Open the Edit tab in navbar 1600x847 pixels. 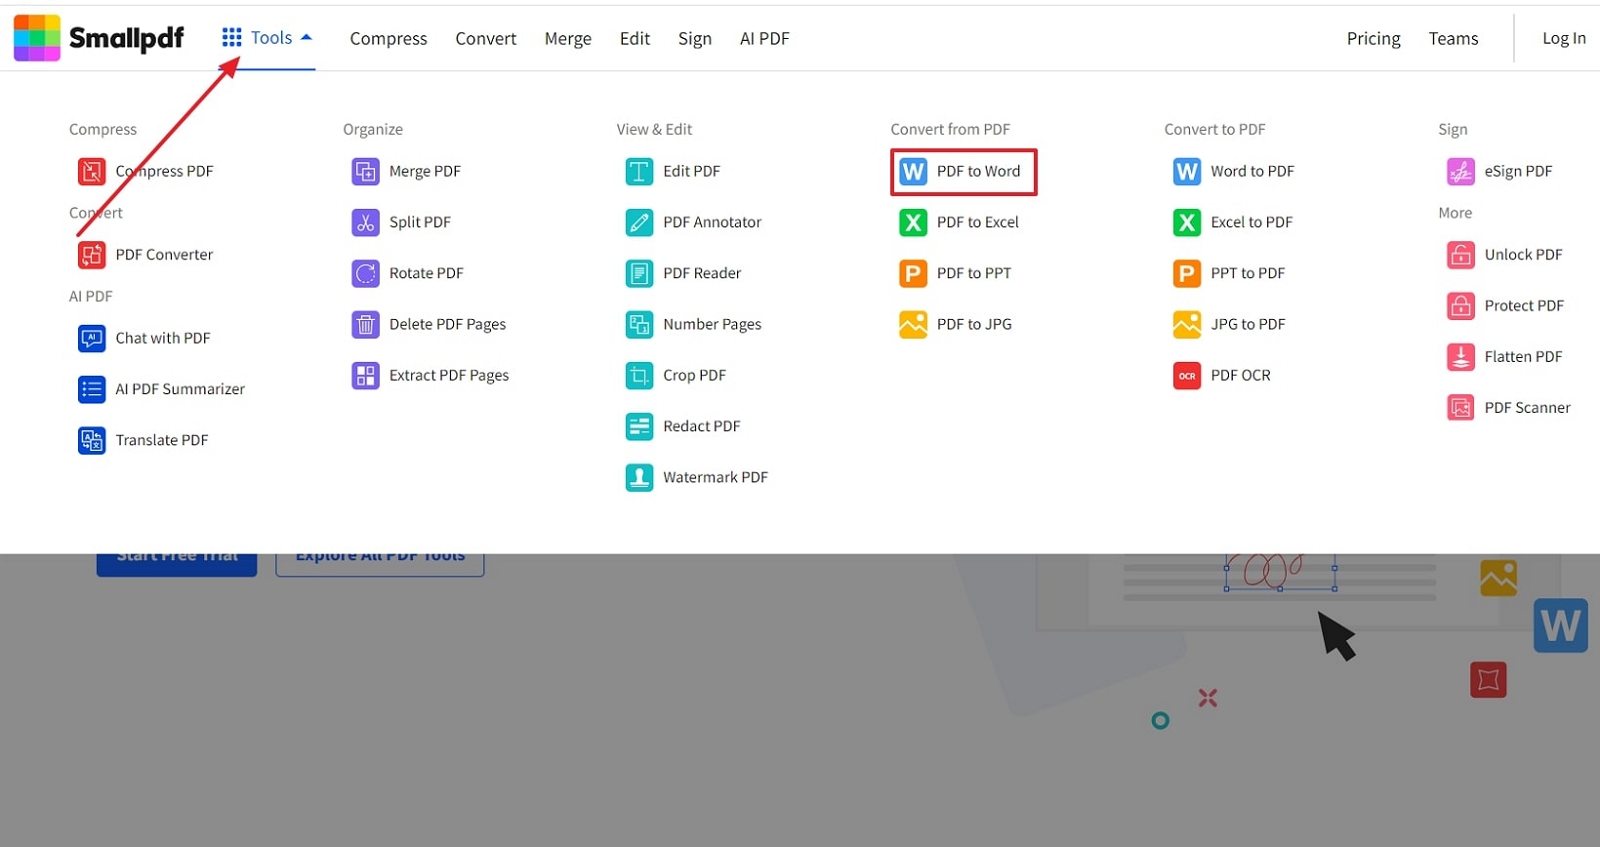click(x=635, y=38)
